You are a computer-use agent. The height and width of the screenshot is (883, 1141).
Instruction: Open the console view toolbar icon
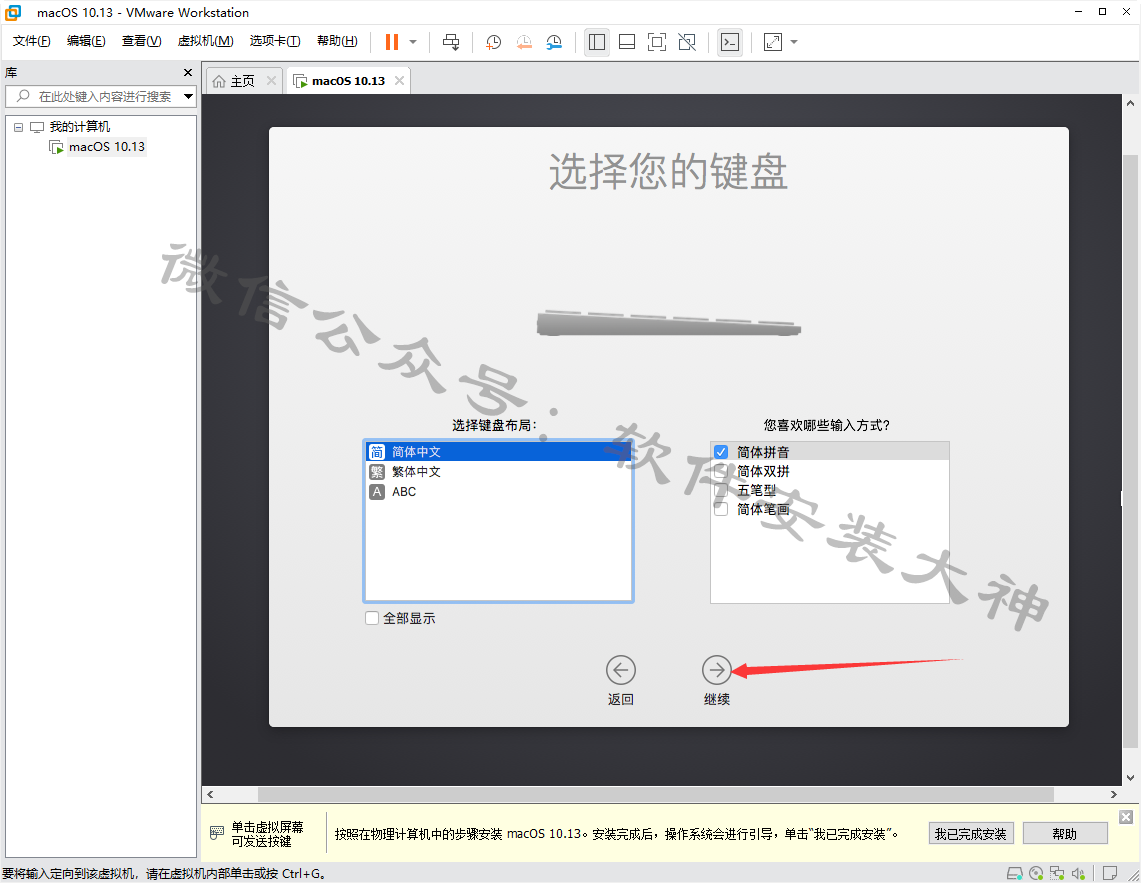[730, 42]
